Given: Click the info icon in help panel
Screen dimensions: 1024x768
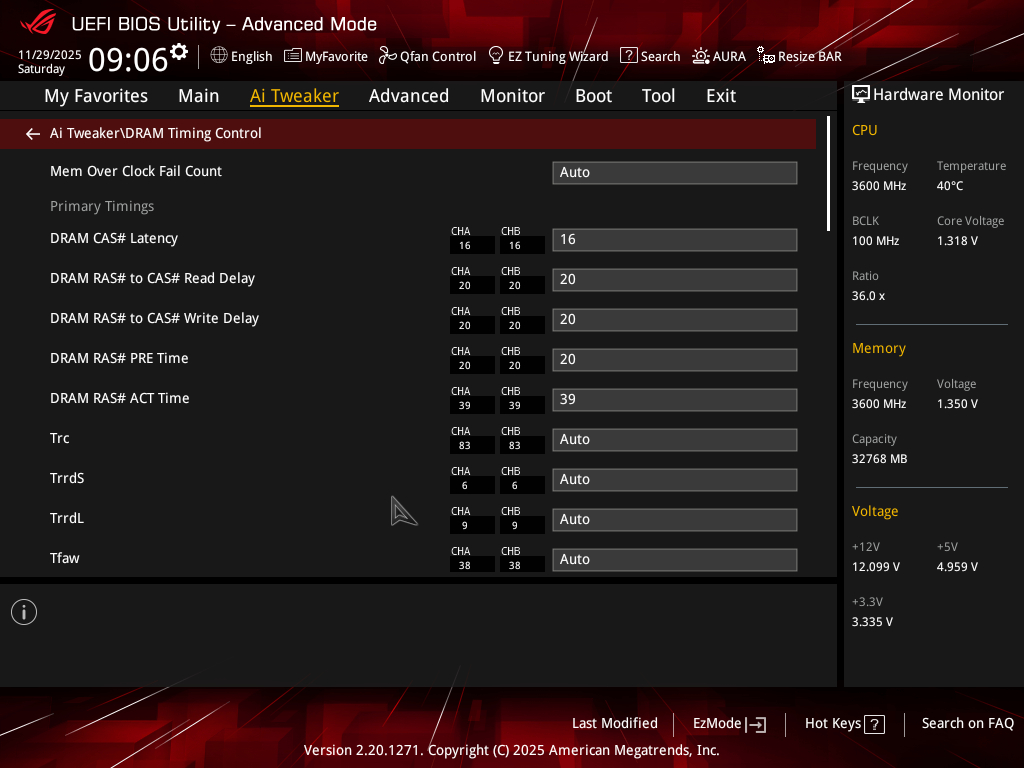Looking at the screenshot, I should [x=24, y=612].
